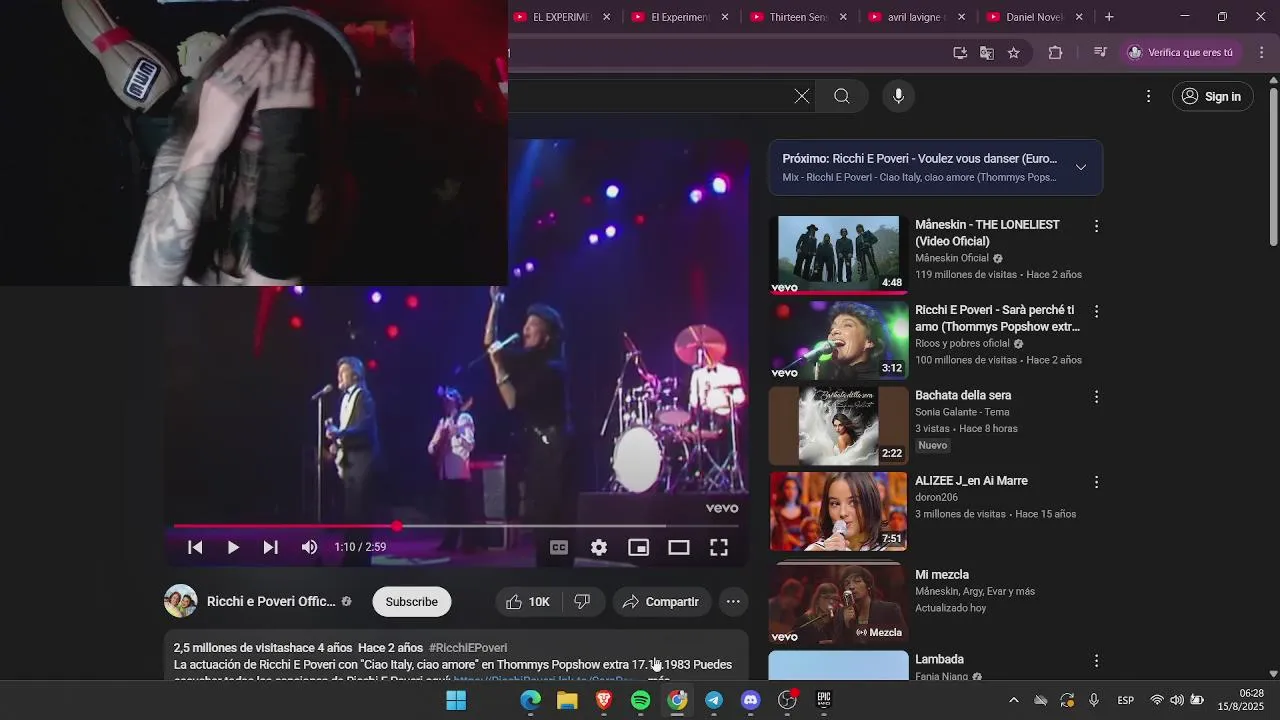Go to the previous video

pos(196,547)
